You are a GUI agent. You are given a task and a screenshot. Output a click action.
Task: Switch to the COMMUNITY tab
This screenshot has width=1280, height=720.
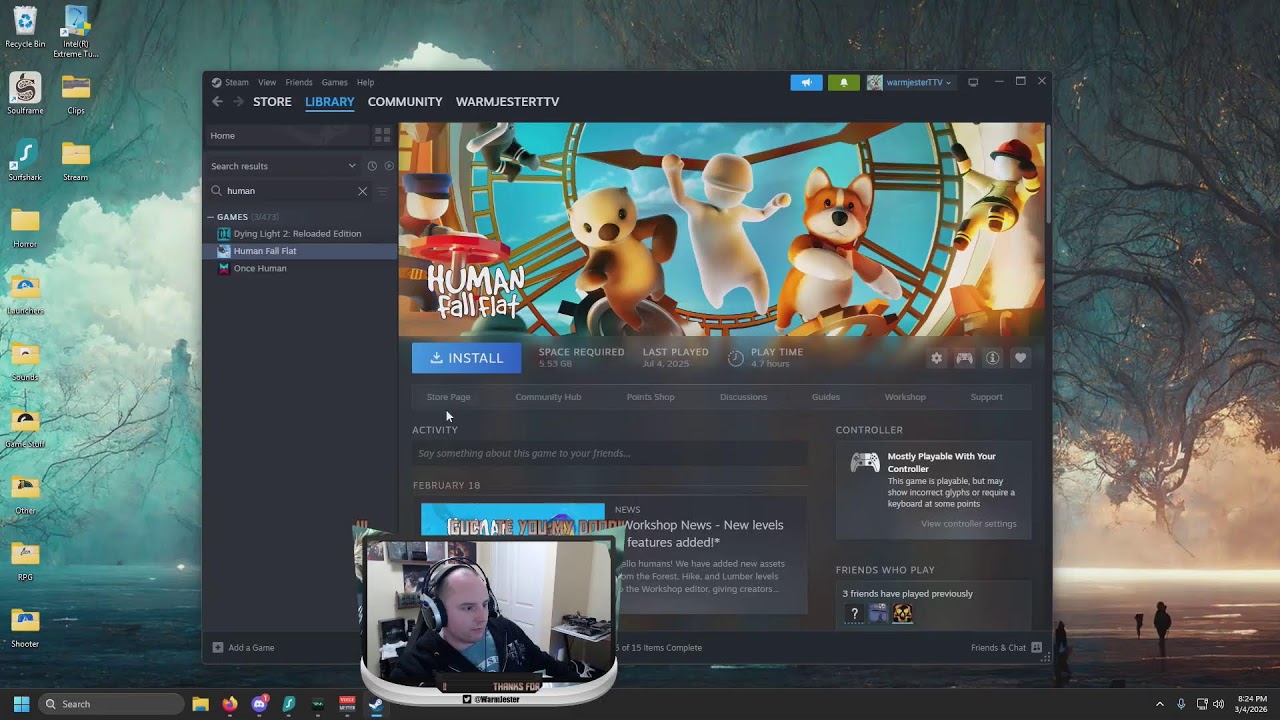pos(405,102)
